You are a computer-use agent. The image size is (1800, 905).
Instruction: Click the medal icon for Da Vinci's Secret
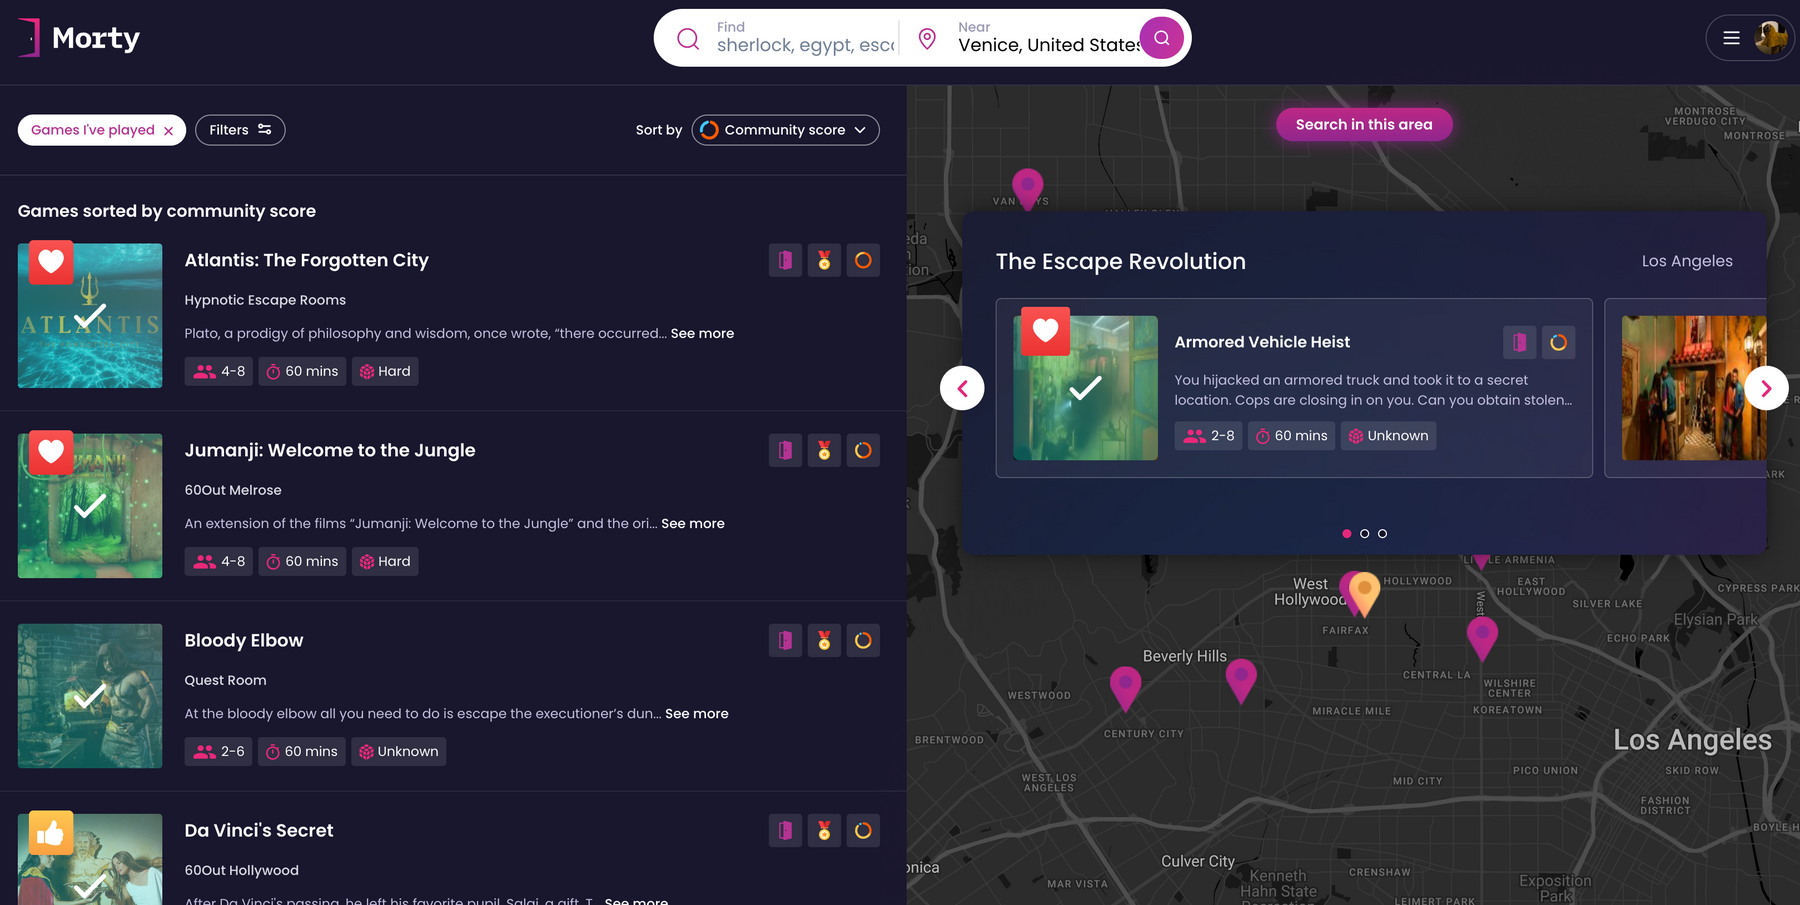pos(824,830)
